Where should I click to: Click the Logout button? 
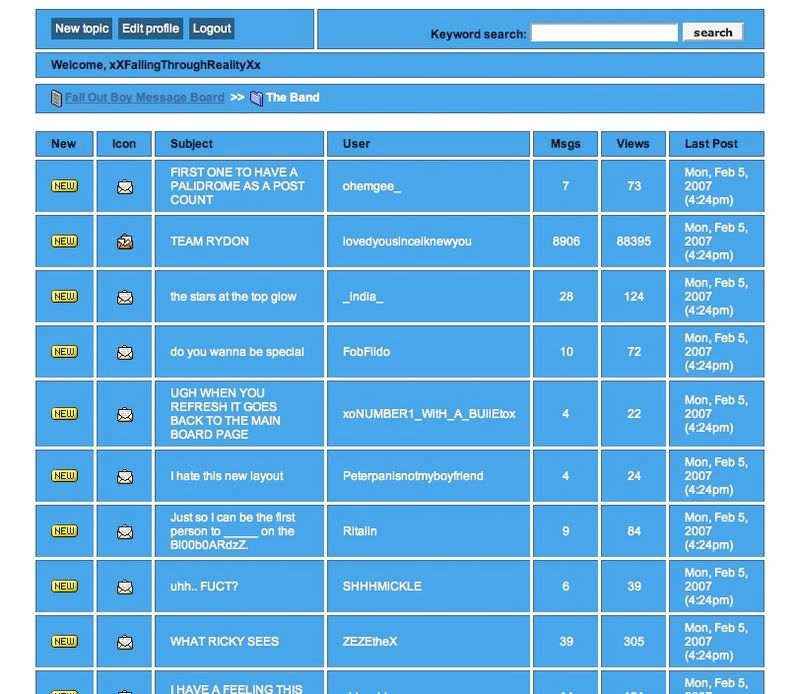212,29
